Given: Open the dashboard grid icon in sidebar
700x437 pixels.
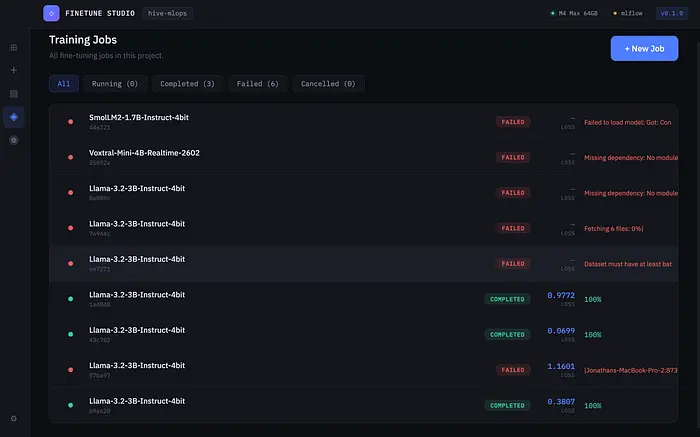Looking at the screenshot, I should (x=13, y=47).
